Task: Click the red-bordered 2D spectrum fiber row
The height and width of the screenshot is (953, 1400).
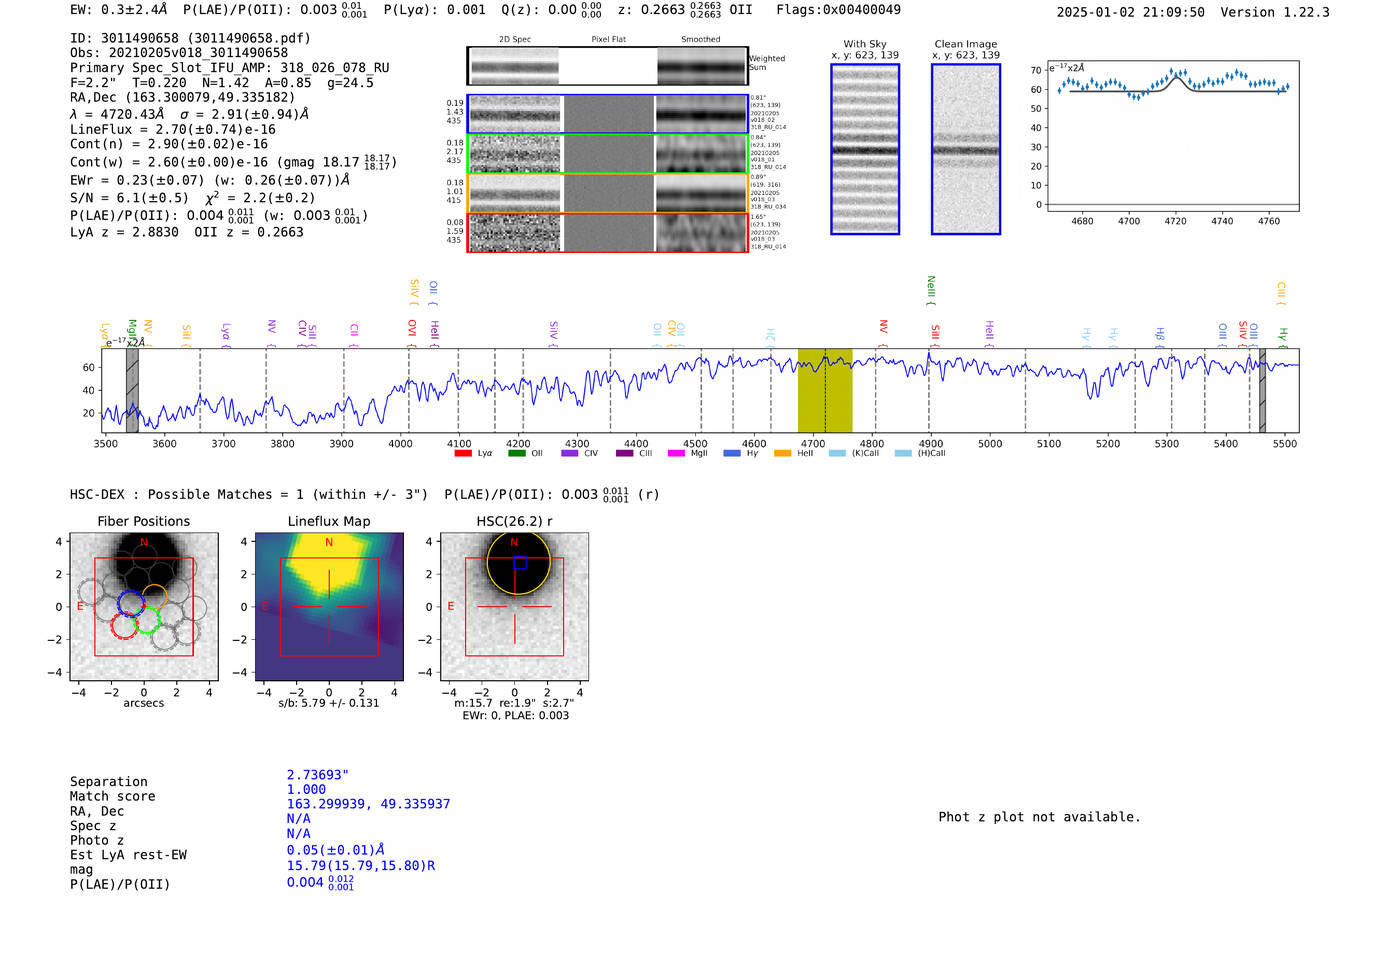Action: tap(607, 233)
